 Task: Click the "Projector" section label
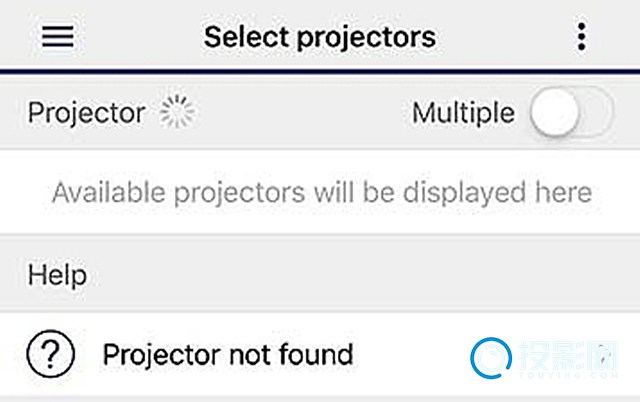[x=86, y=113]
